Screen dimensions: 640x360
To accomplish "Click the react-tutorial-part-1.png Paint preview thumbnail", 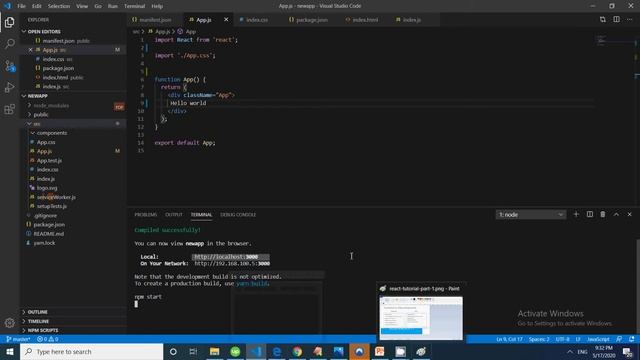I will 421,318.
